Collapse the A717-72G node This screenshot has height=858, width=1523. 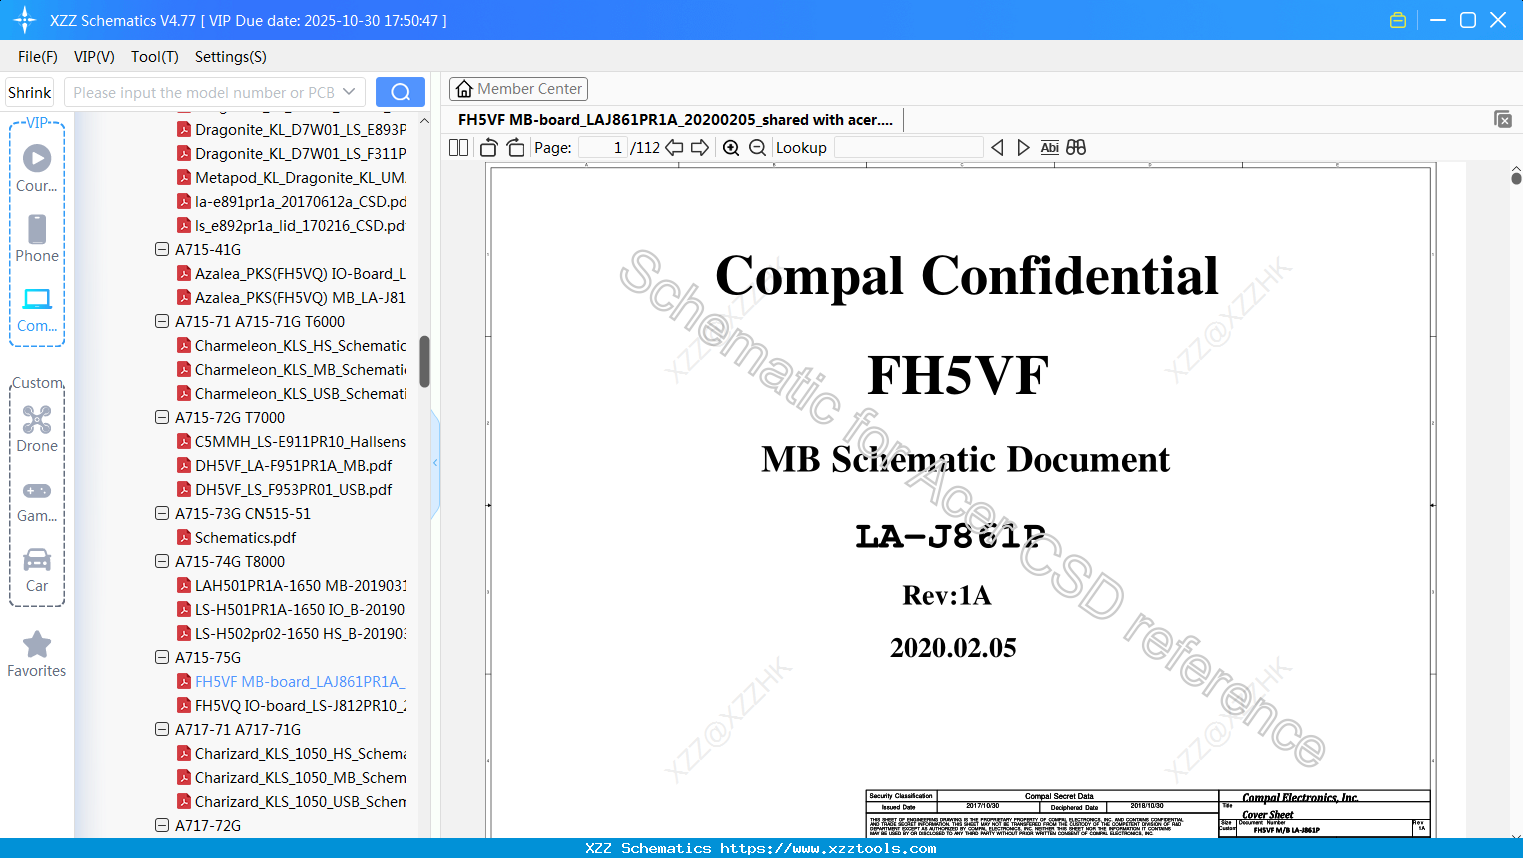coord(162,825)
